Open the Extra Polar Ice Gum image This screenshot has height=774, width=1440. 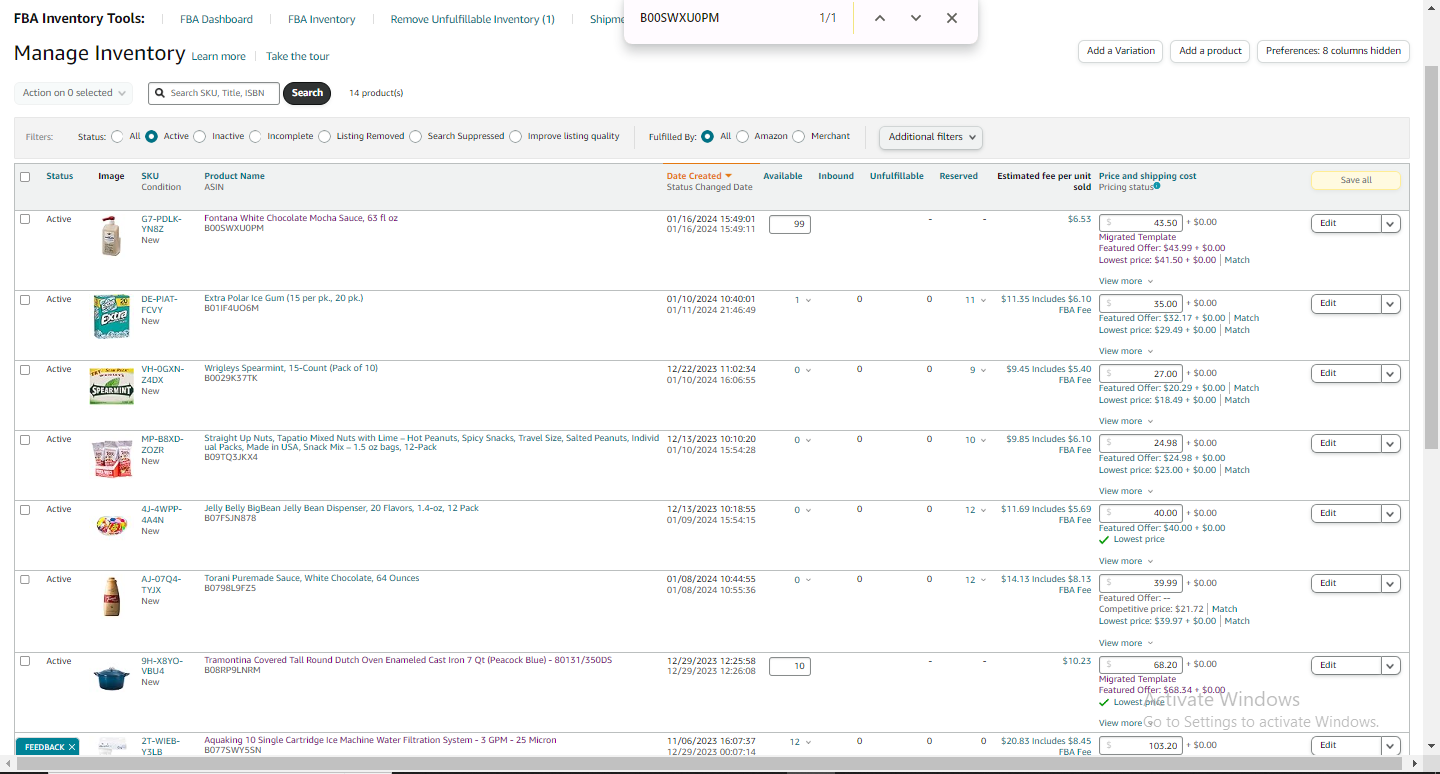click(x=111, y=317)
